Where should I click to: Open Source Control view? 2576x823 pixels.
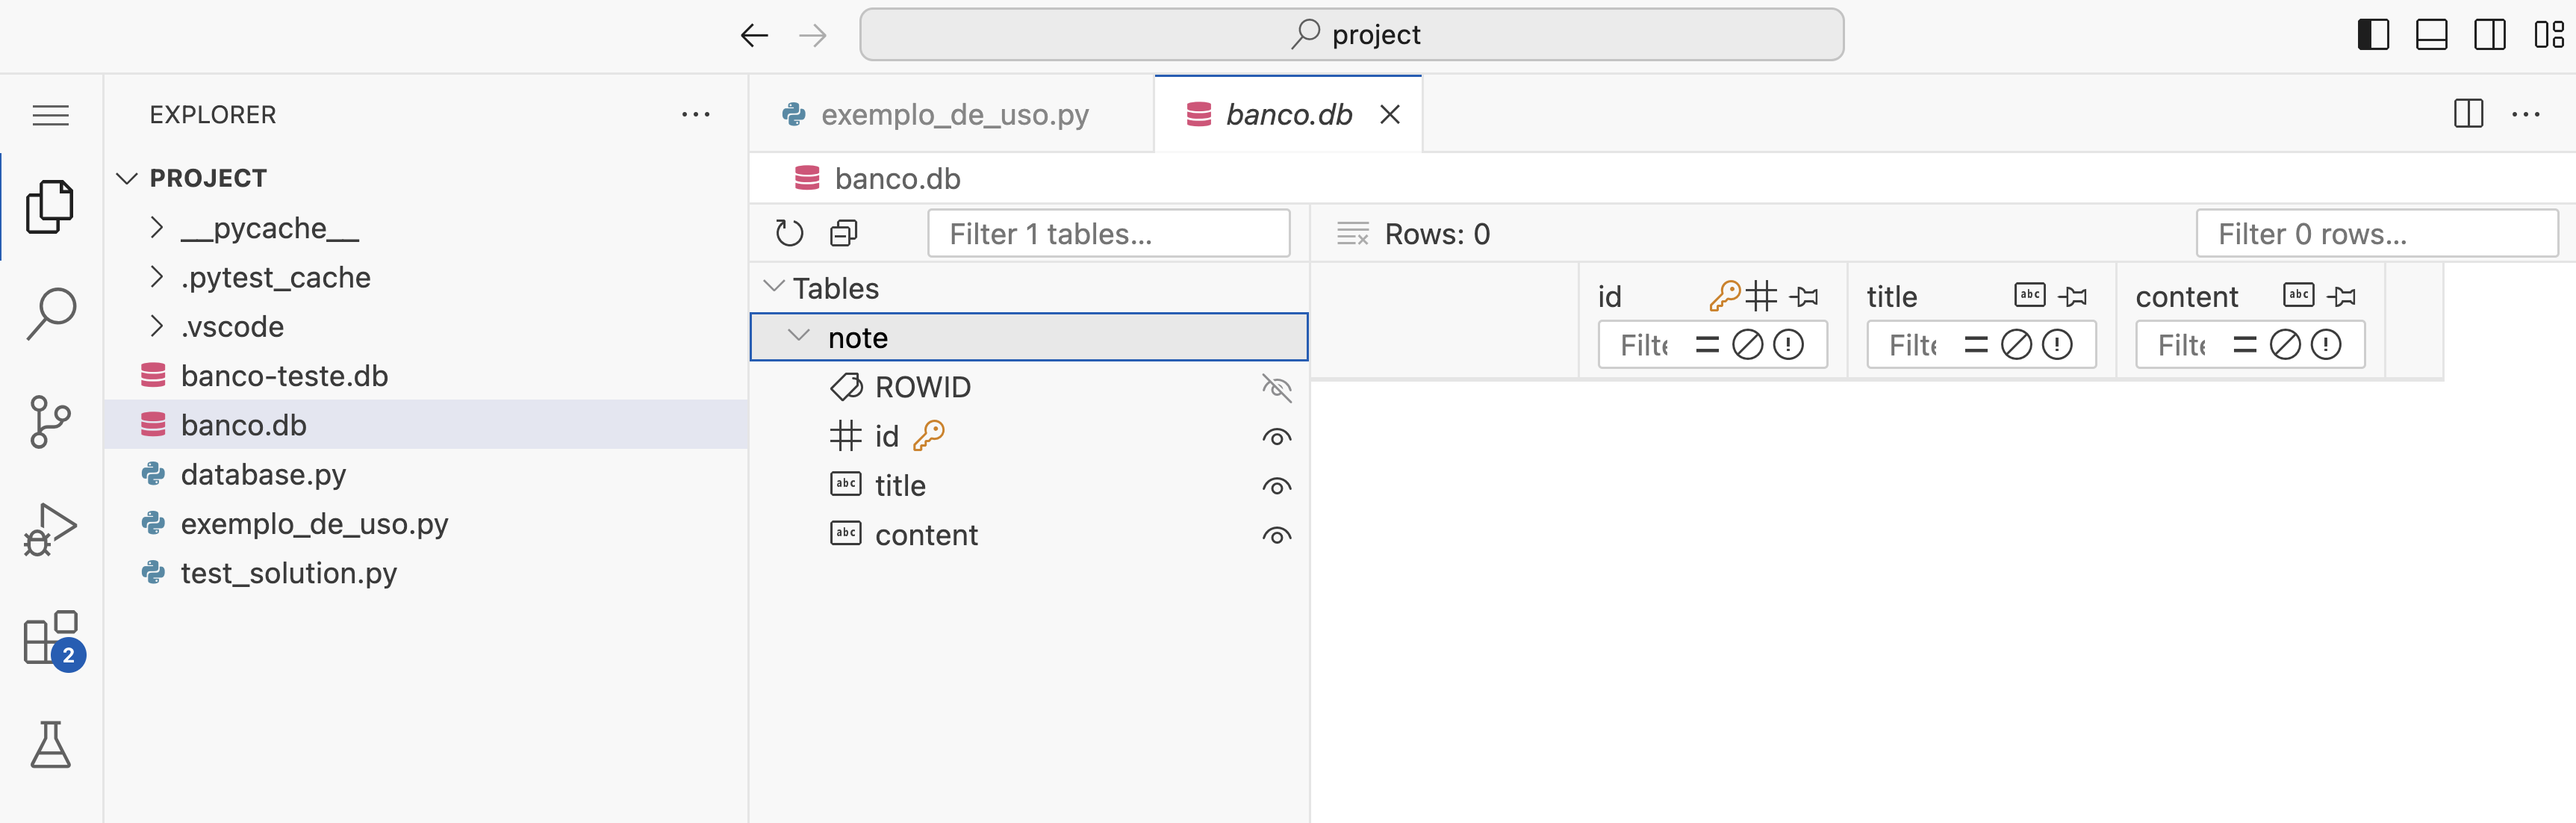tap(50, 421)
